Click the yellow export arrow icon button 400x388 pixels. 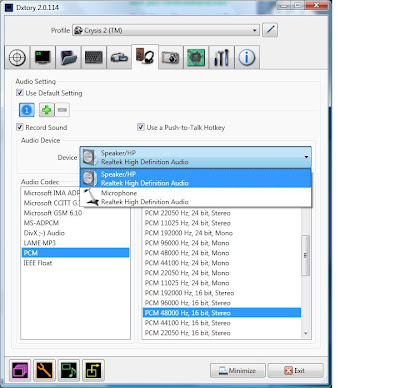(x=93, y=370)
